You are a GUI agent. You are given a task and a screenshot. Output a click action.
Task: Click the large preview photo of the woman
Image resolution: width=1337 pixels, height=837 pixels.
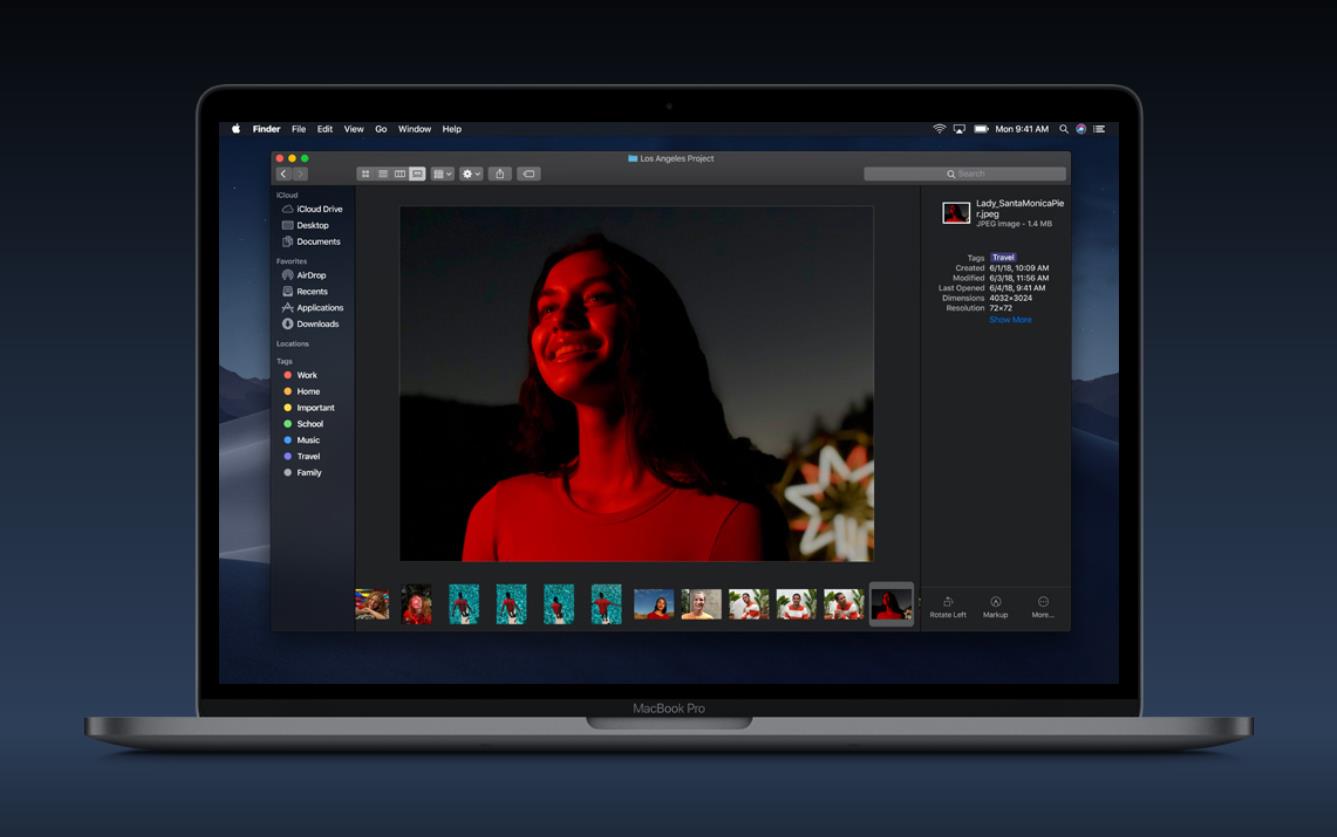(x=636, y=384)
